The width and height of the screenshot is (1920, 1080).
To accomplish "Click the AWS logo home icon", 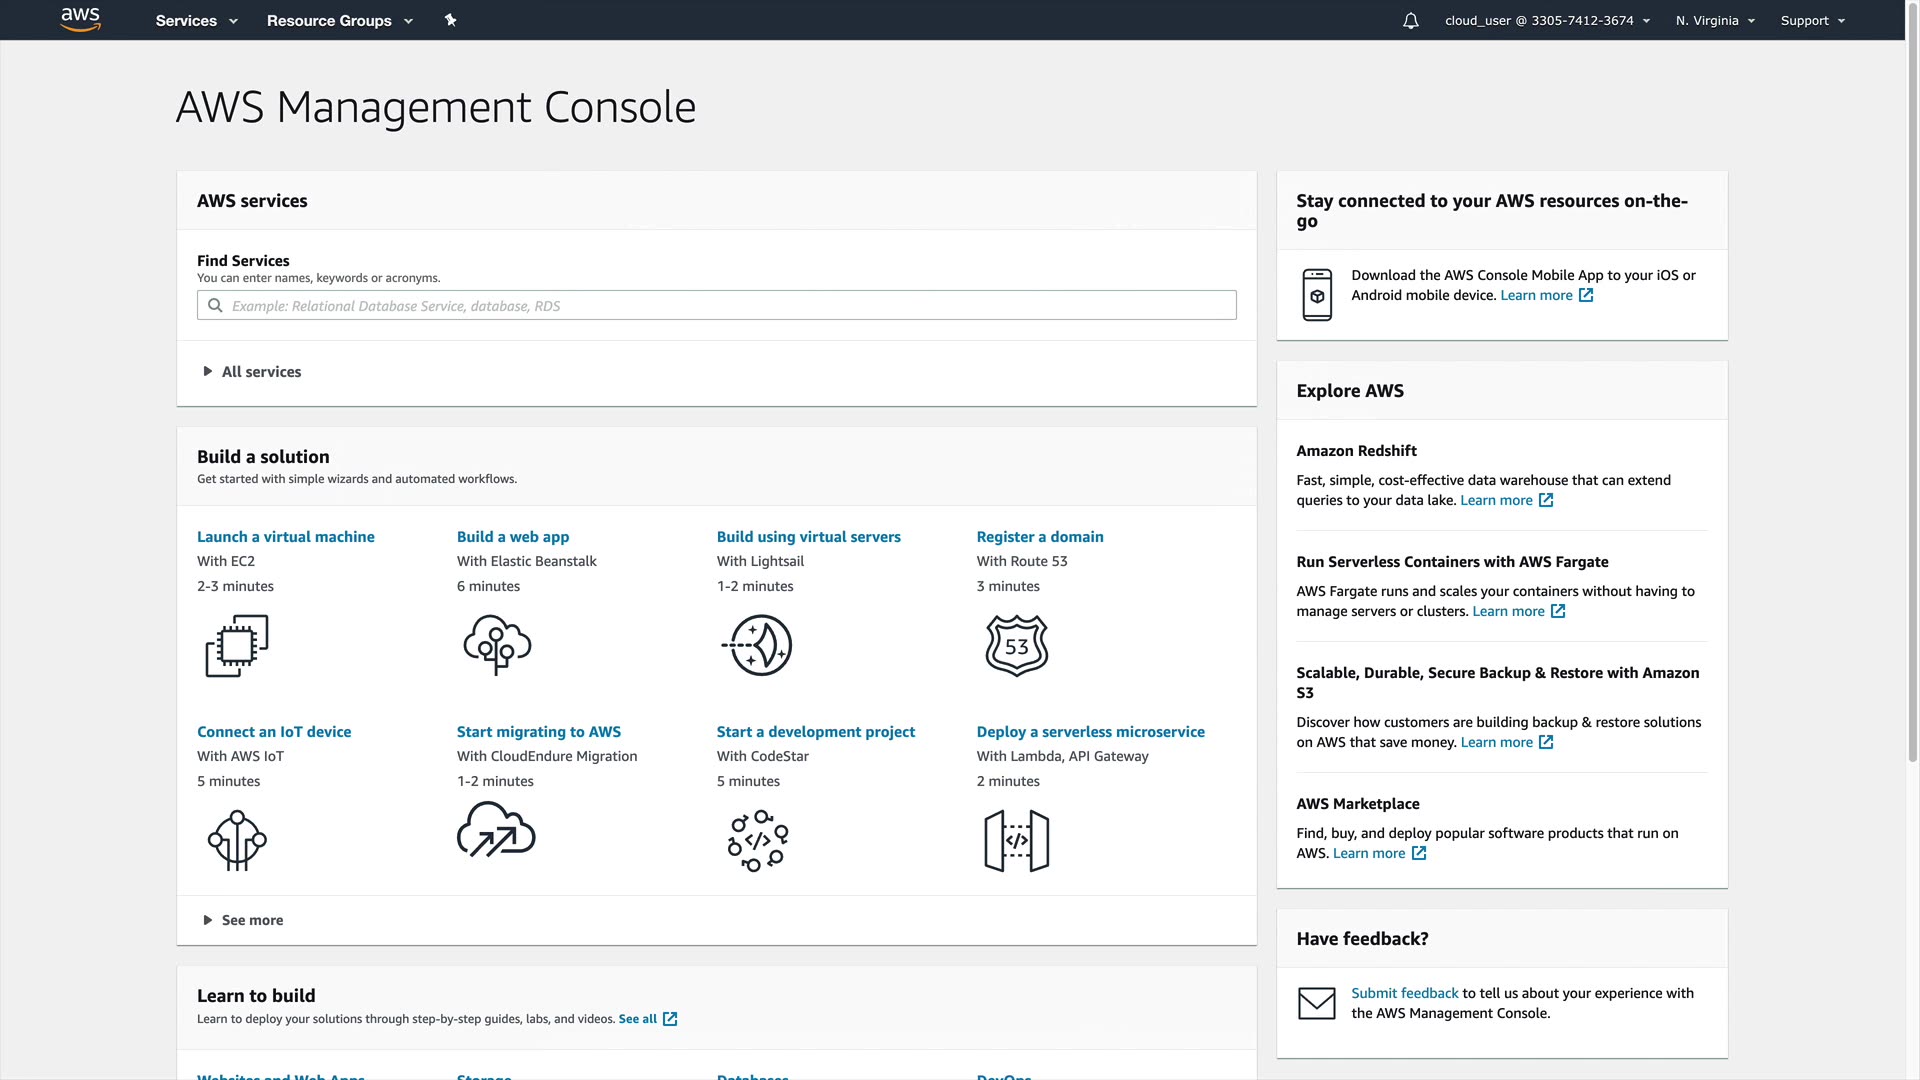I will coord(80,20).
